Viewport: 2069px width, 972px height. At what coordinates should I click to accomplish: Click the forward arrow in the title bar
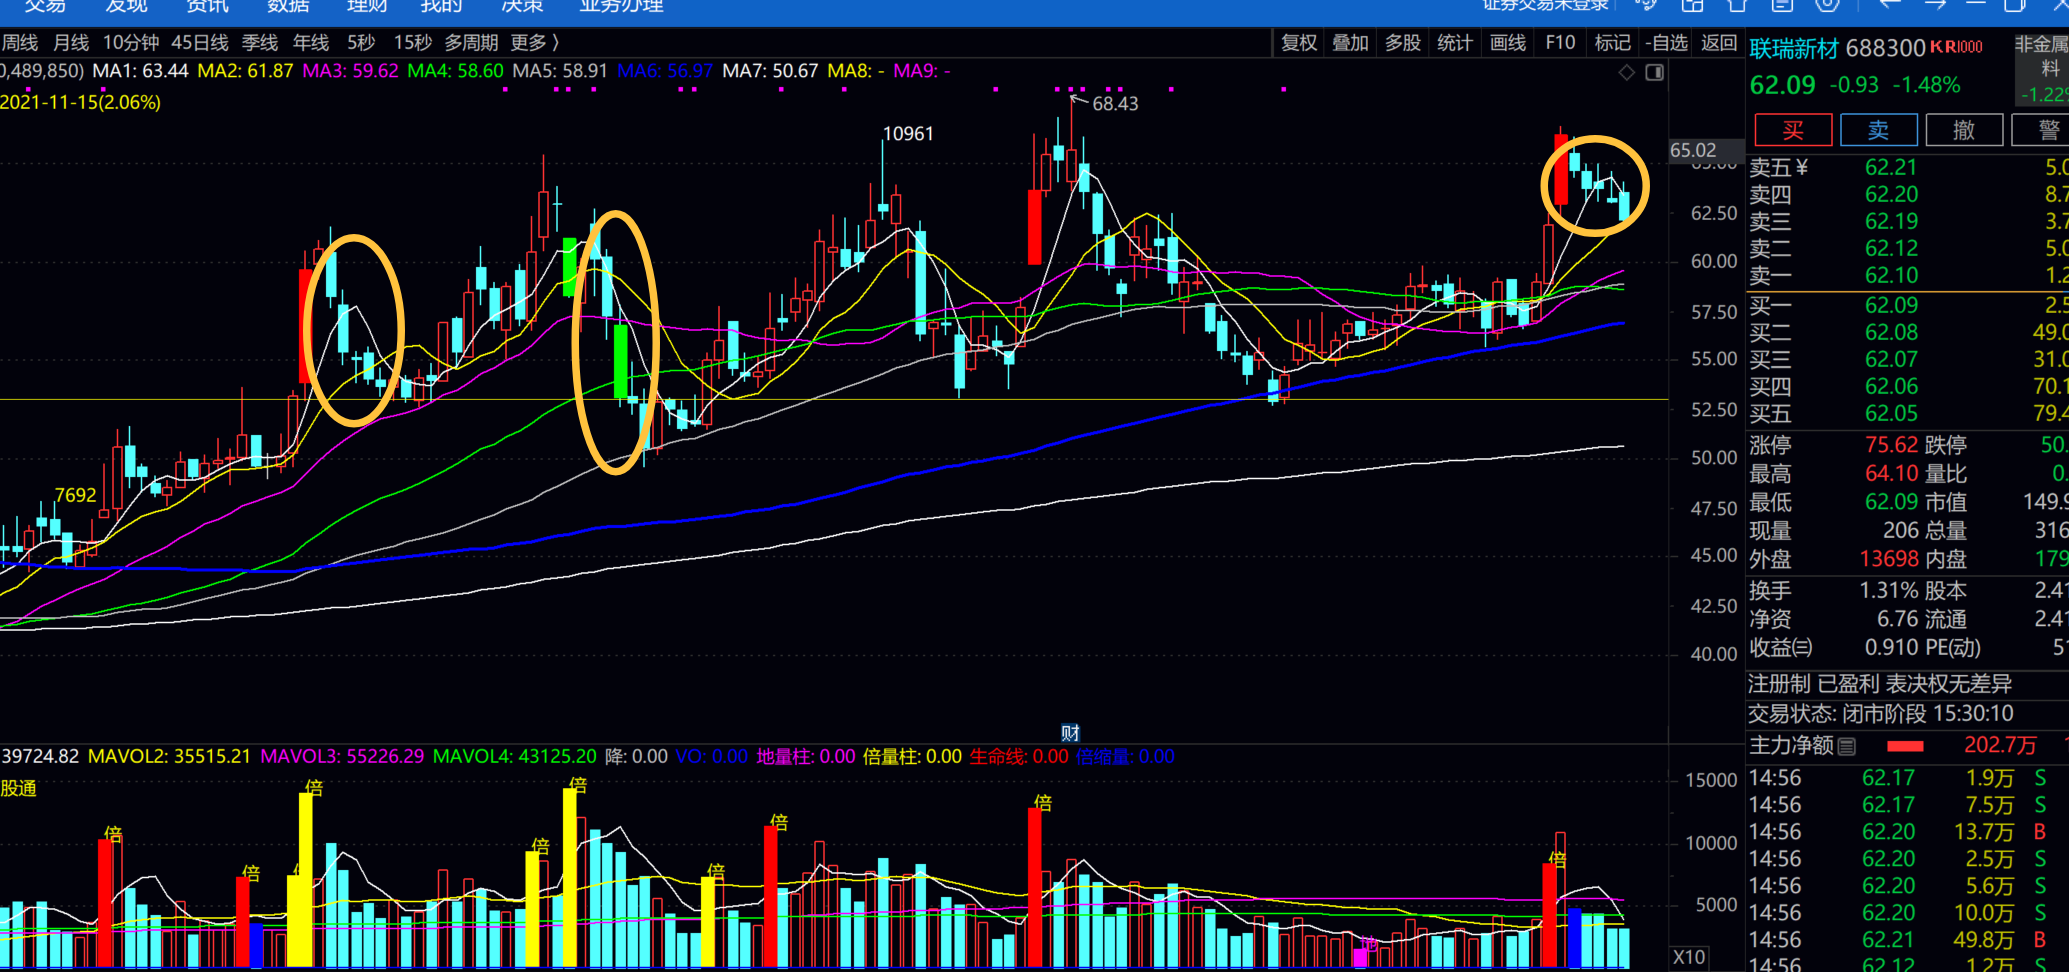(1935, 5)
